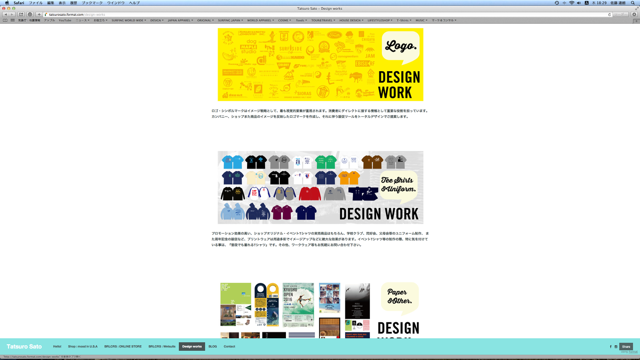Open the Safari application menu
The height and width of the screenshot is (360, 640).
coord(19,3)
